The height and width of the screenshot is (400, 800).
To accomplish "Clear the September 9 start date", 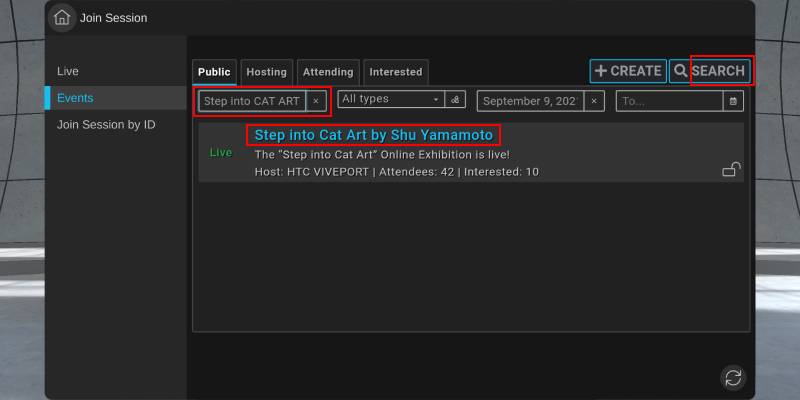I will click(594, 101).
